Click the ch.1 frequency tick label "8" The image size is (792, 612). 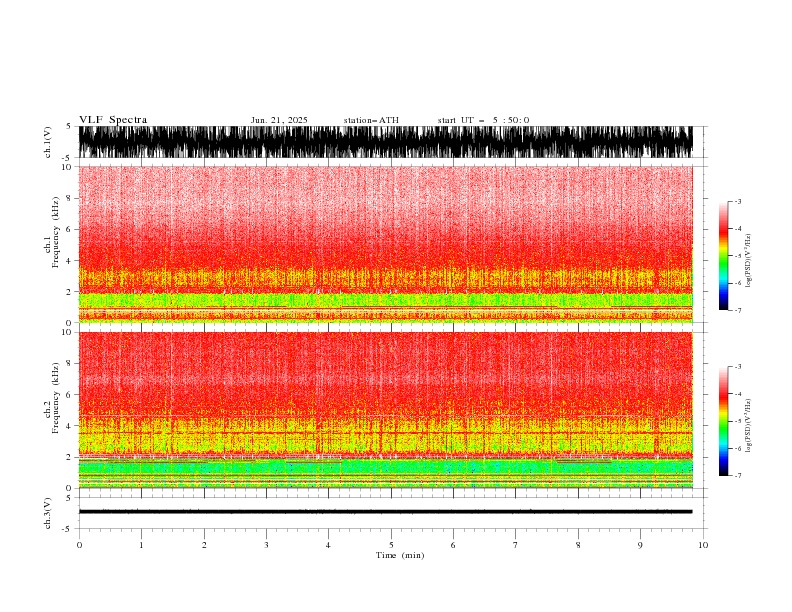(x=69, y=198)
